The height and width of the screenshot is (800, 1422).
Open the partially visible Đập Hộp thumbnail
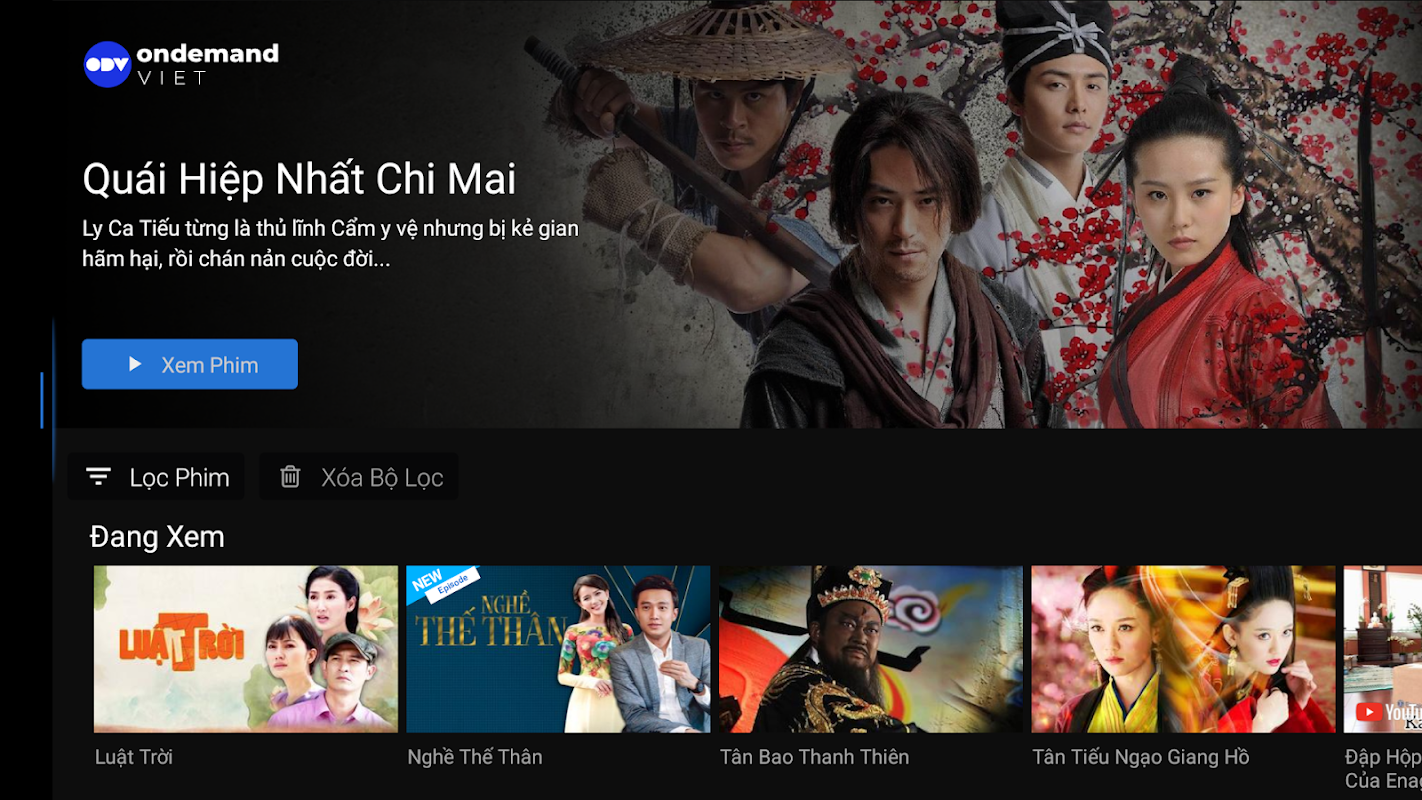[x=1383, y=649]
